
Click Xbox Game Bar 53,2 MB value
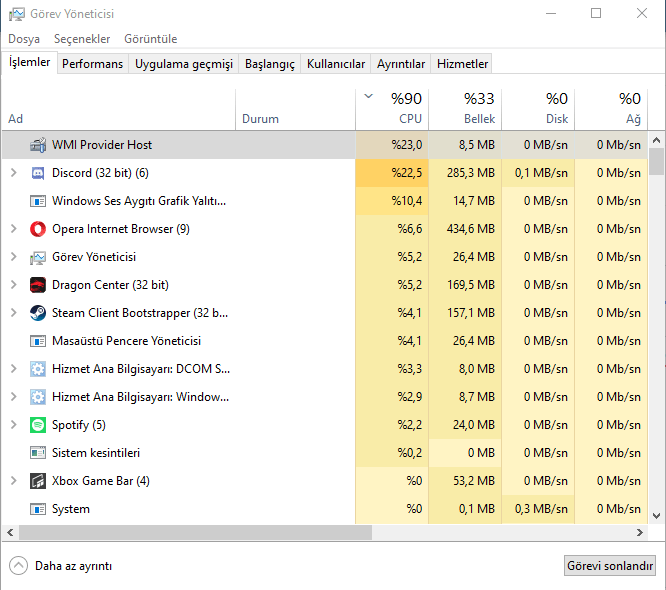(474, 481)
